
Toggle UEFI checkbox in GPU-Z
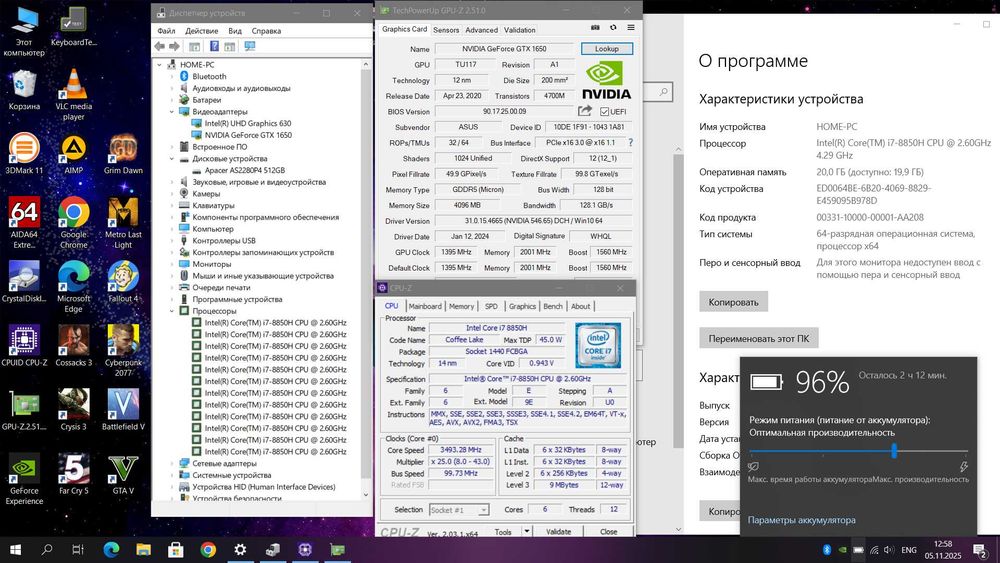pyautogui.click(x=604, y=112)
